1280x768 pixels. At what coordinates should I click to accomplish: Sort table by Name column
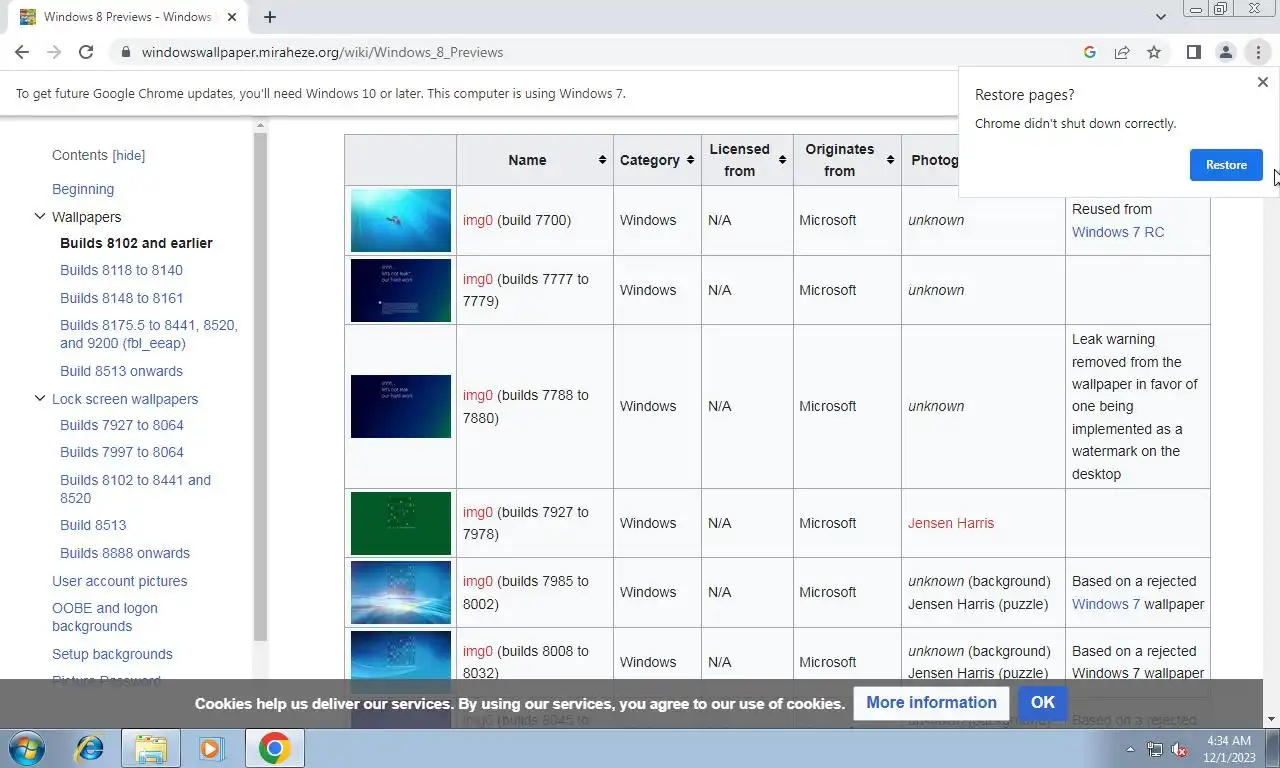point(602,160)
